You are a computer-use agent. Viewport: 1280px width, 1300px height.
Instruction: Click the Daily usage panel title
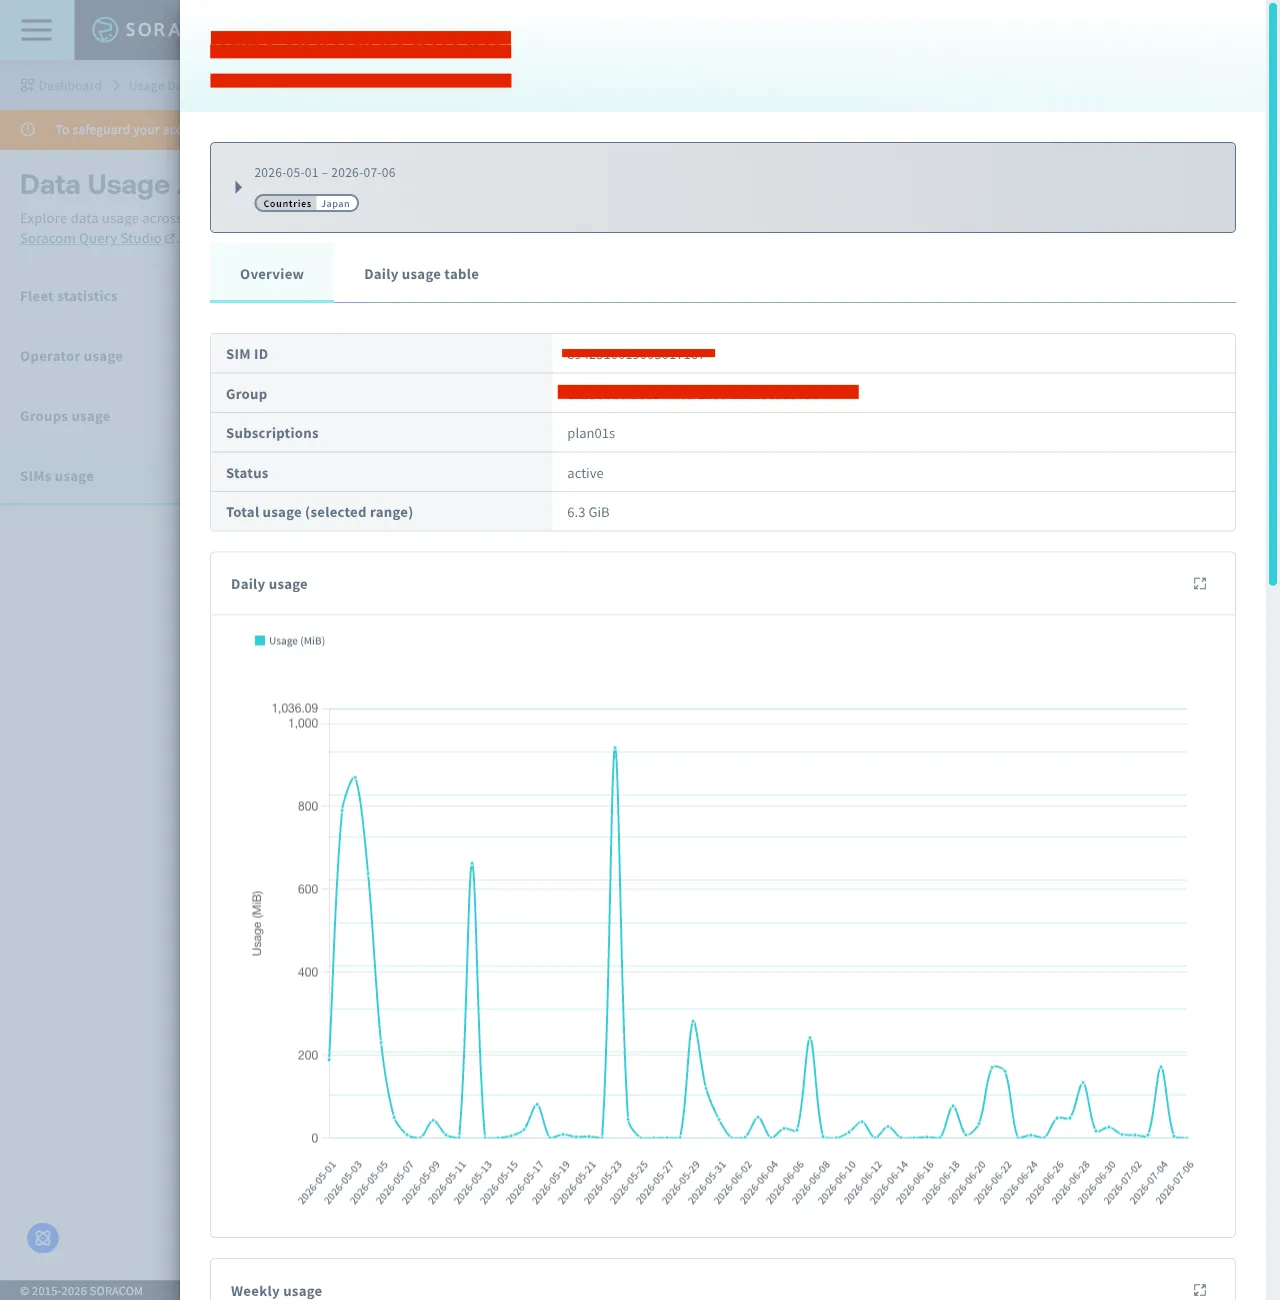[269, 584]
